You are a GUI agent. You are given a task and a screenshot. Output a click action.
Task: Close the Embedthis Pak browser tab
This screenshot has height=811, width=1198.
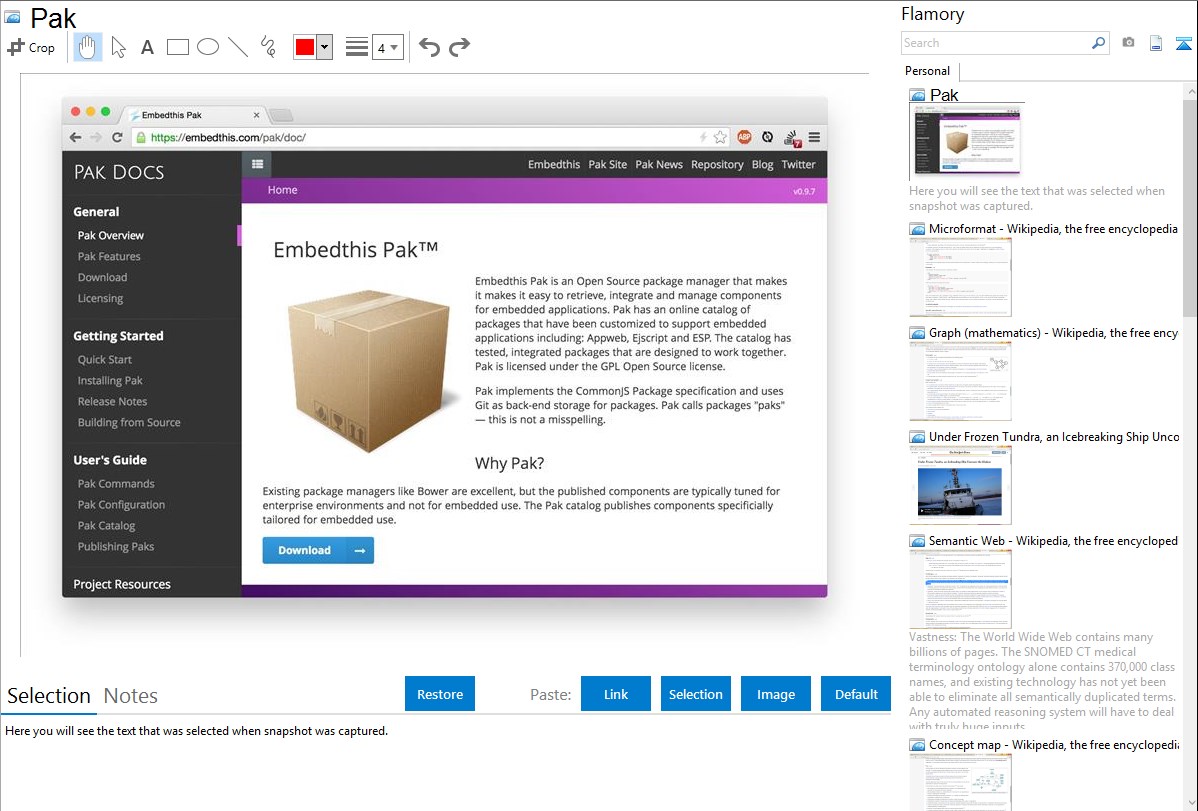257,115
